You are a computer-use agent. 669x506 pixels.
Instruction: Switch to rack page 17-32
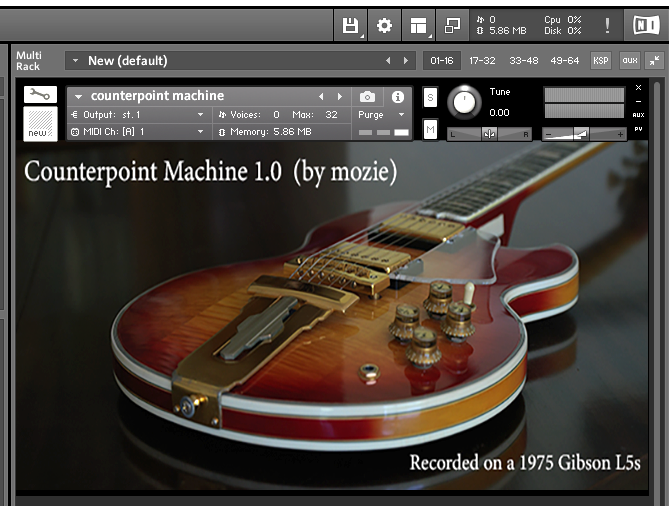point(482,61)
